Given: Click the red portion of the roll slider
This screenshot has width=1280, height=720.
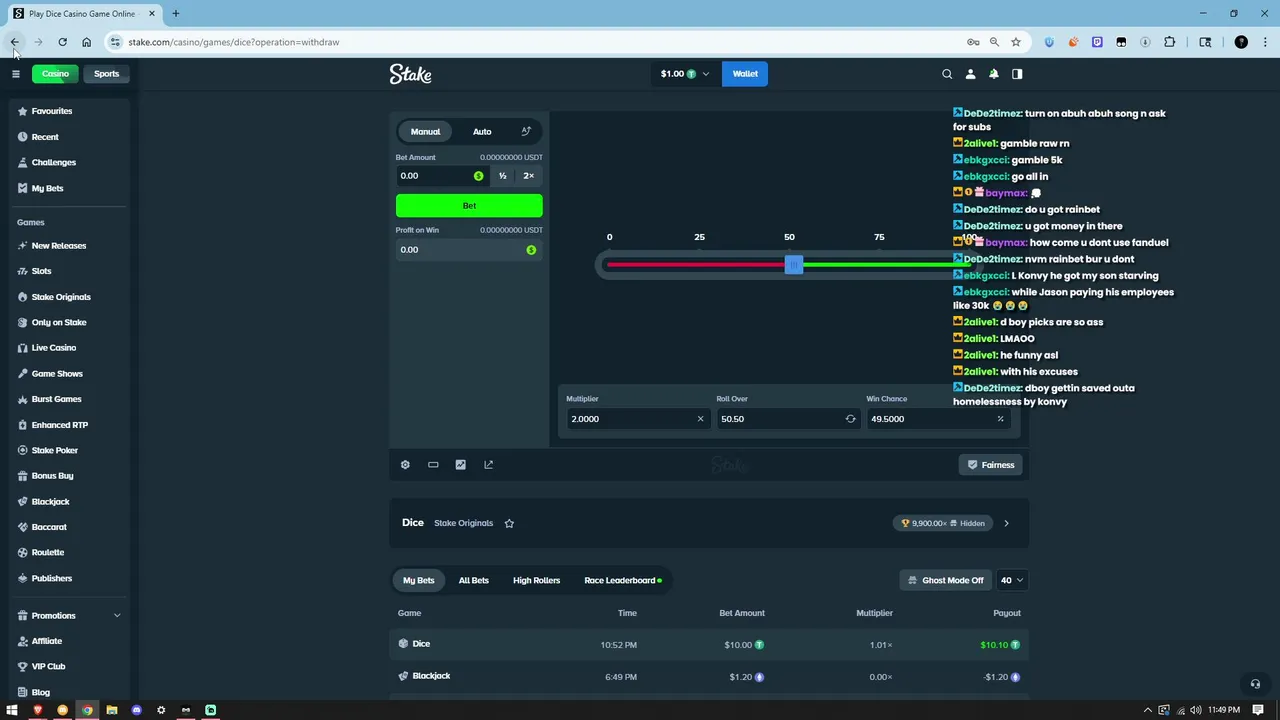Looking at the screenshot, I should click(696, 265).
